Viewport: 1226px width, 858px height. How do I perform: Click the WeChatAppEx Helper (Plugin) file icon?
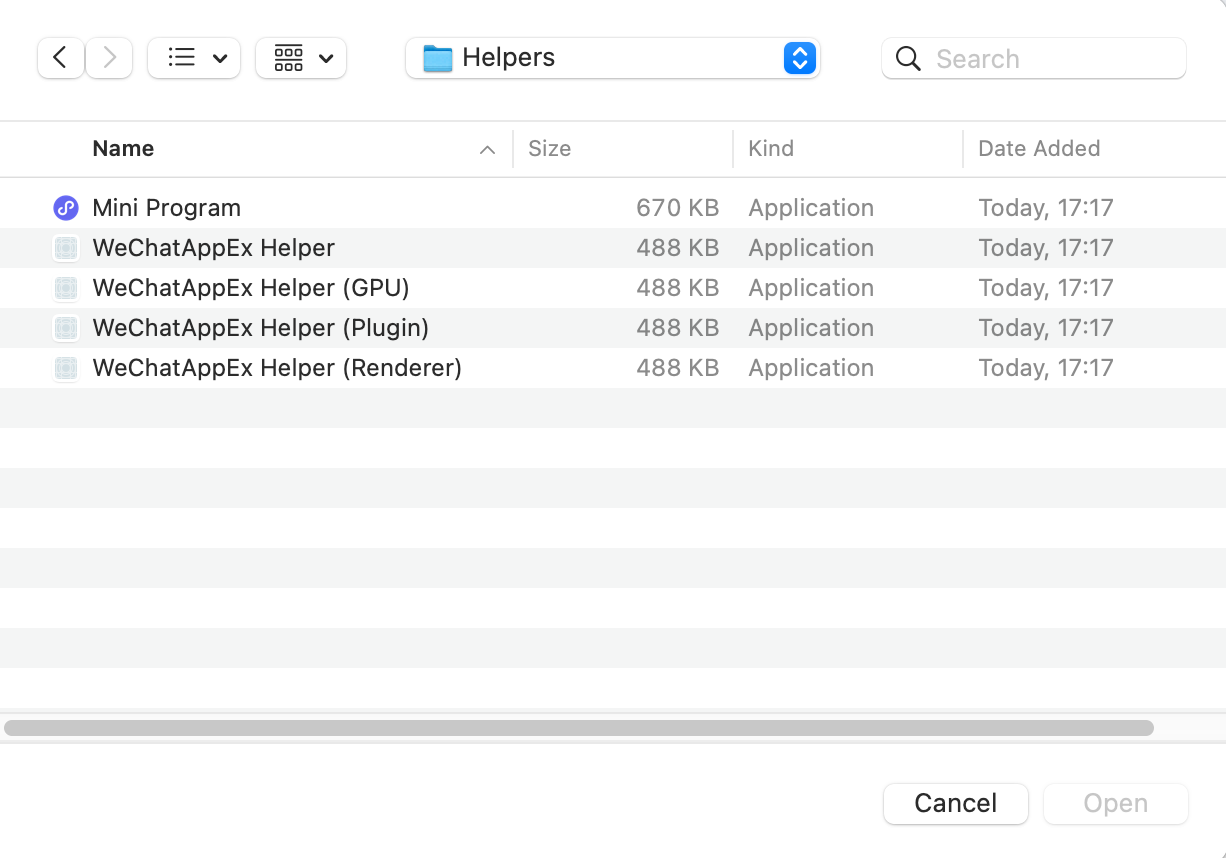66,328
